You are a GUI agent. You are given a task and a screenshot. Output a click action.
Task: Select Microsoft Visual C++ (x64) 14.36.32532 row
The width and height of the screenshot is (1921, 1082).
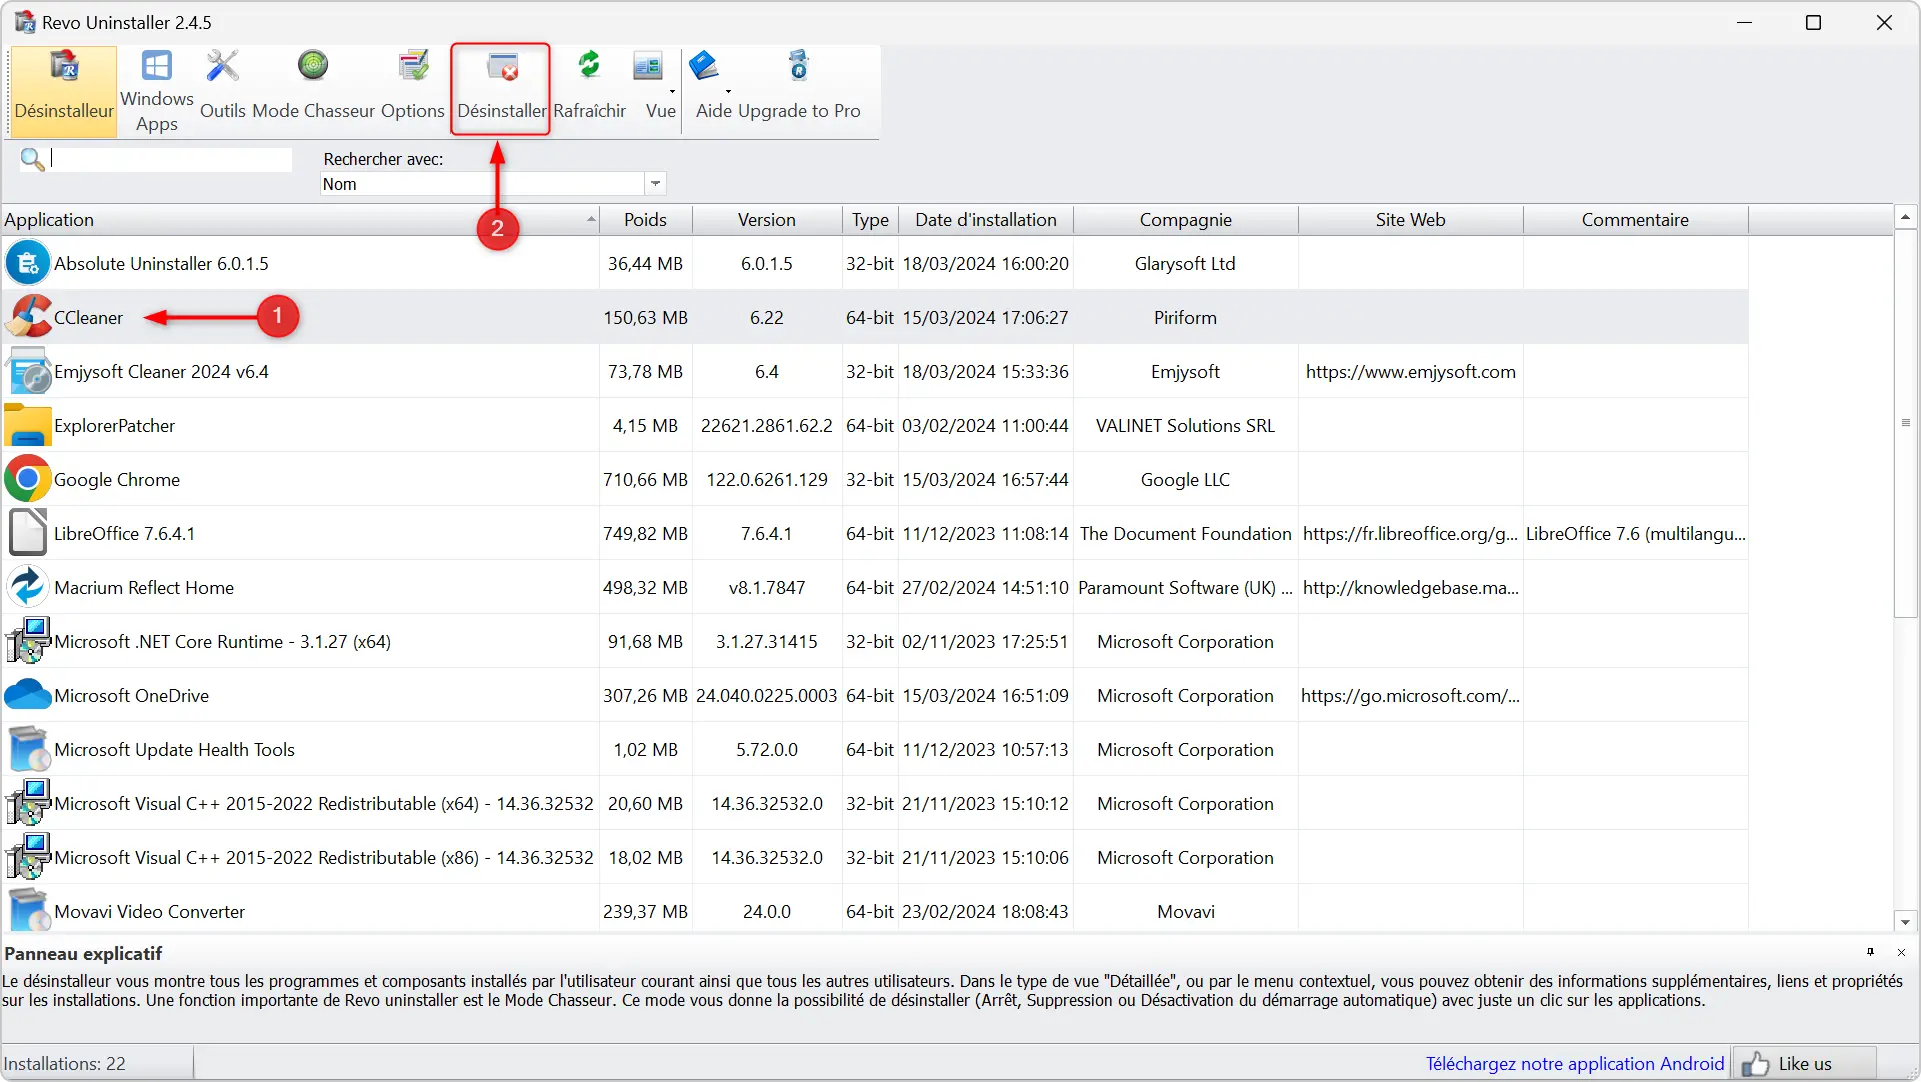click(875, 803)
